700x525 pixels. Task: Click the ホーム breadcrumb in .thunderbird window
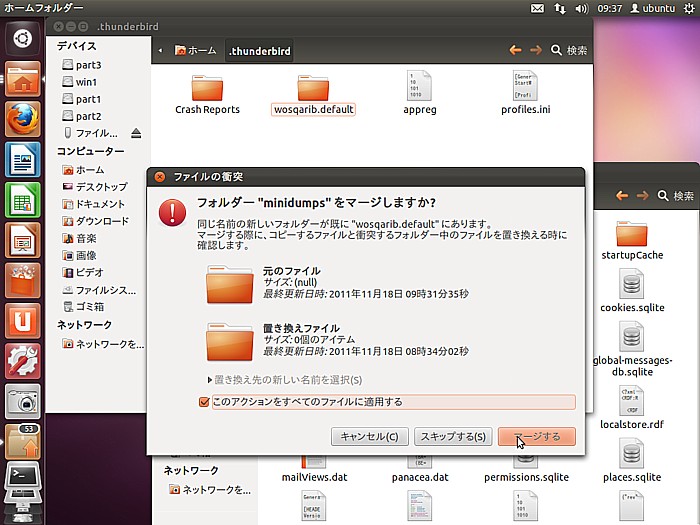pos(196,51)
